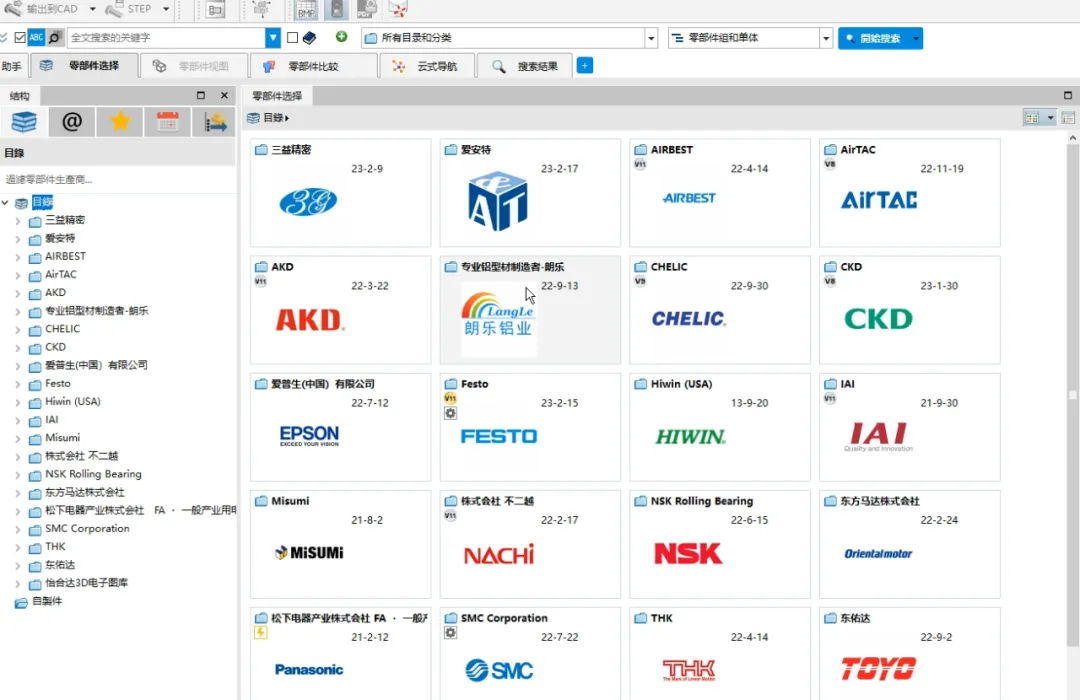1080x700 pixels.
Task: Click the green plus add icon
Action: click(x=341, y=37)
